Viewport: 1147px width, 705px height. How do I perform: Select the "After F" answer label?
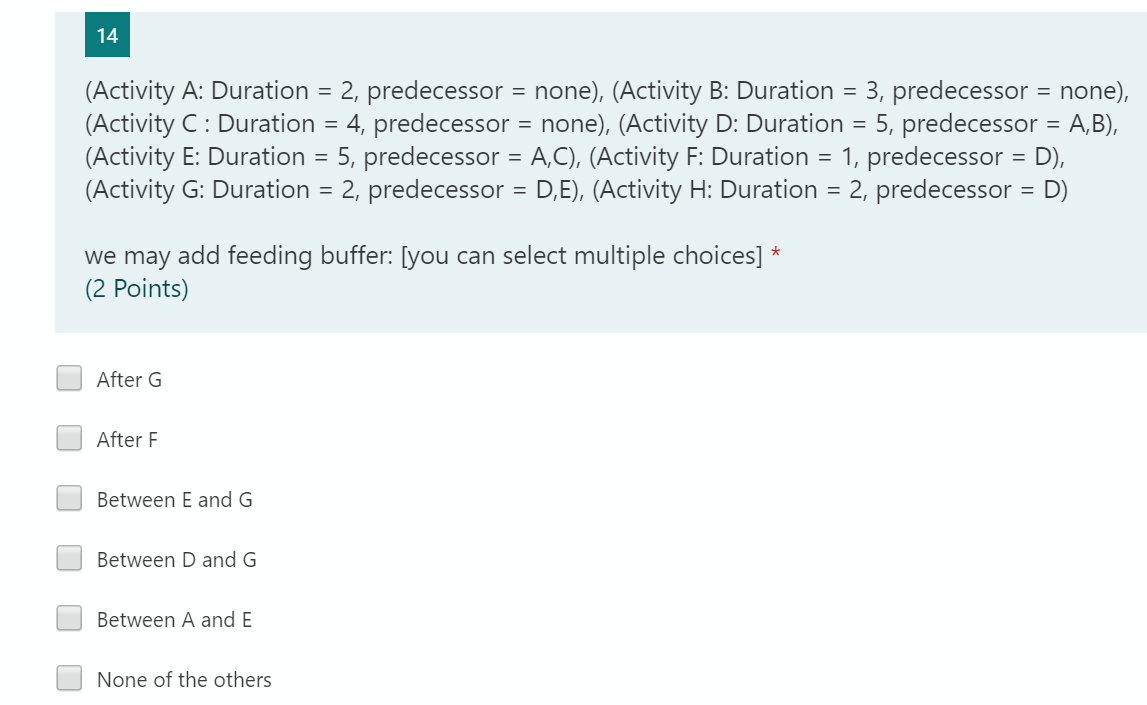[127, 440]
